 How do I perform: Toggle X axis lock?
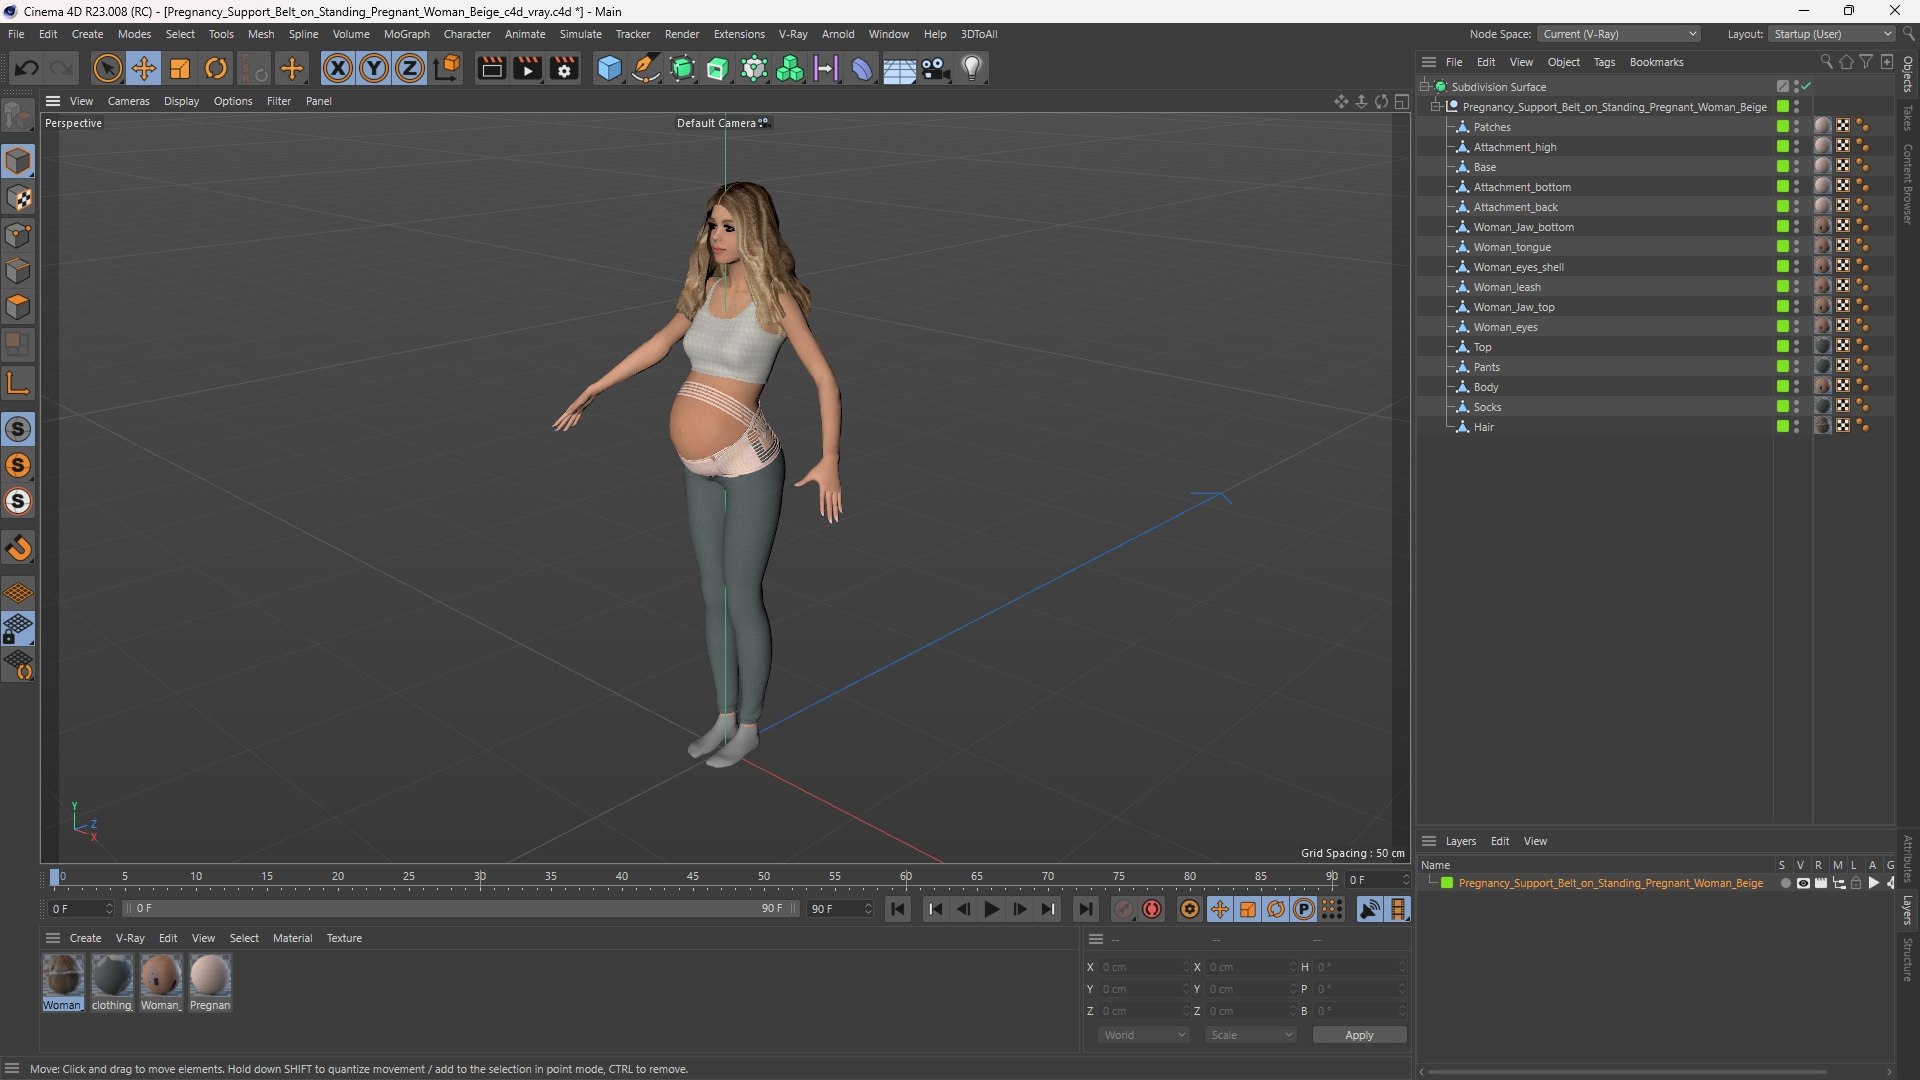pos(338,68)
